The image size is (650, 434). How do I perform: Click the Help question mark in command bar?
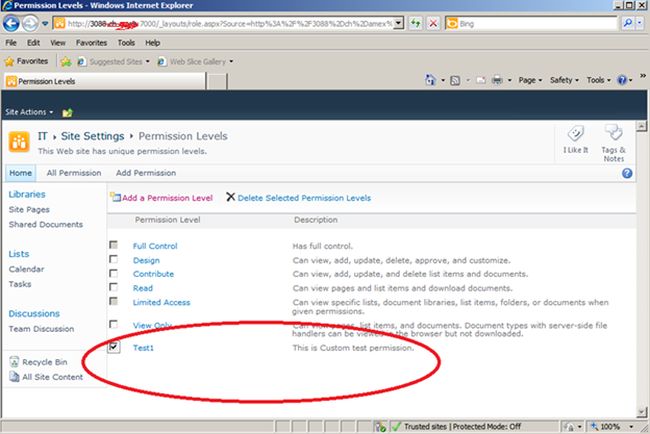[622, 80]
